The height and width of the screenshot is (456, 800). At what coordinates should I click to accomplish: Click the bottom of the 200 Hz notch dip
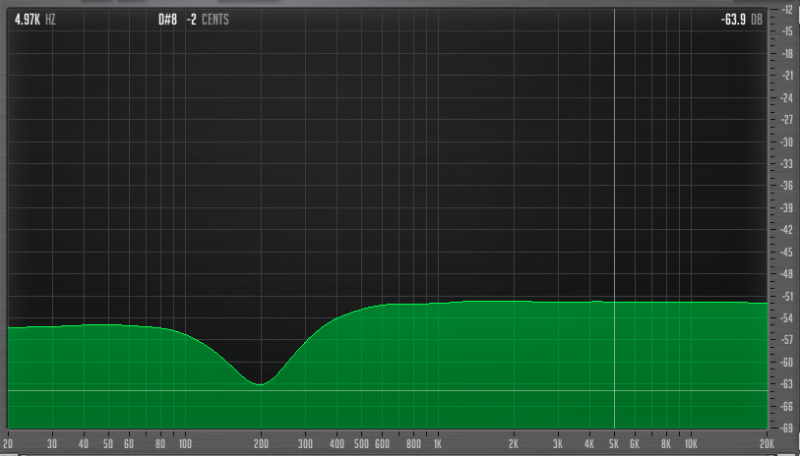pos(261,383)
